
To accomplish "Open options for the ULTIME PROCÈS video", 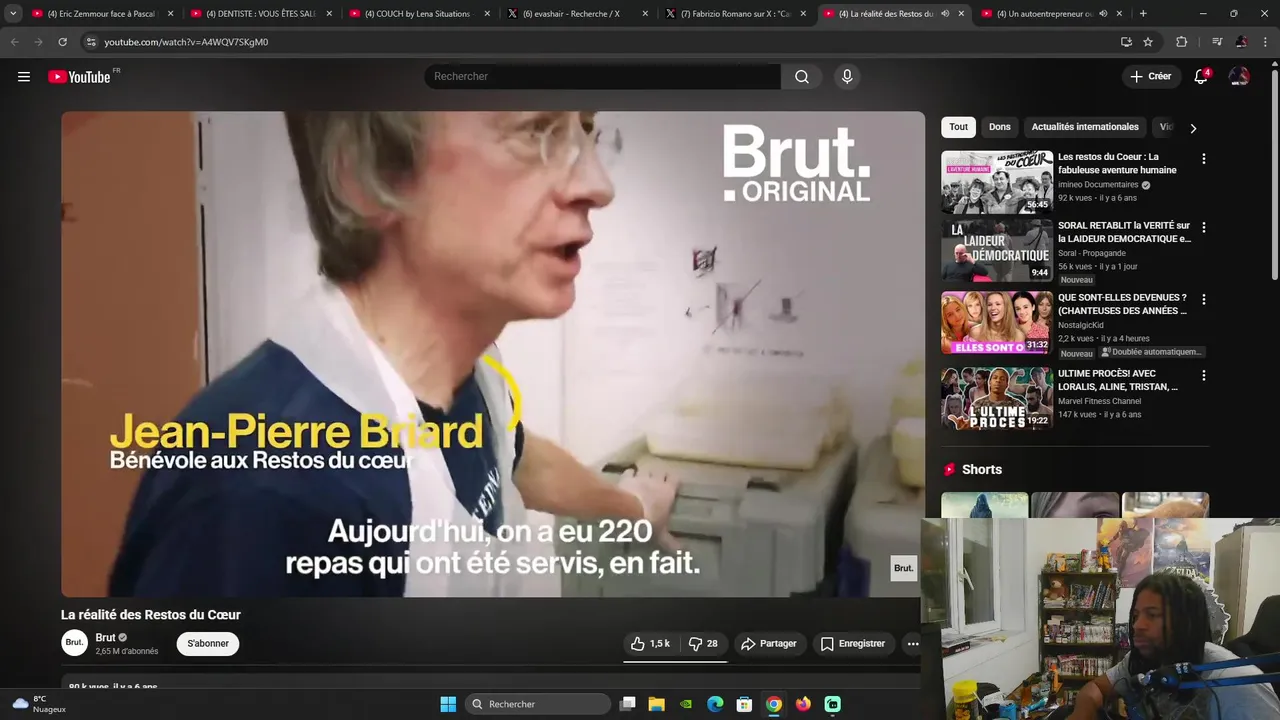I will [x=1203, y=376].
